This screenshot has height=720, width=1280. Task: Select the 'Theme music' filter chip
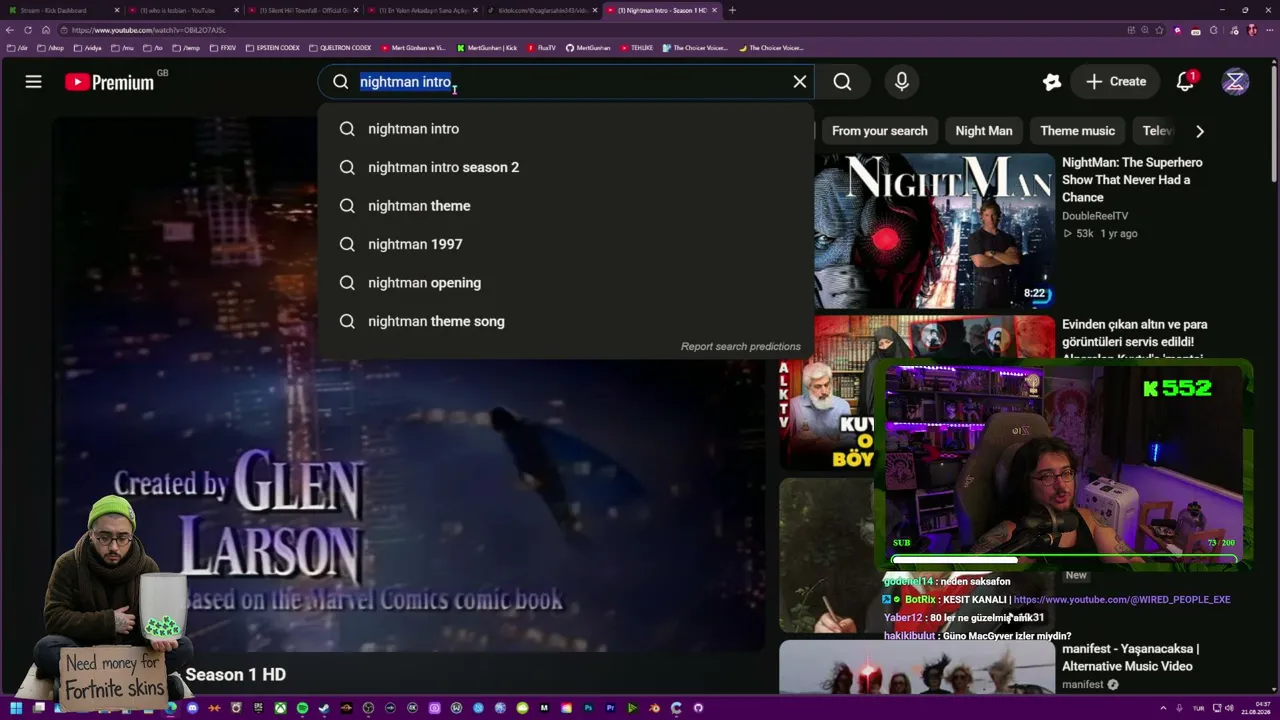click(x=1077, y=131)
